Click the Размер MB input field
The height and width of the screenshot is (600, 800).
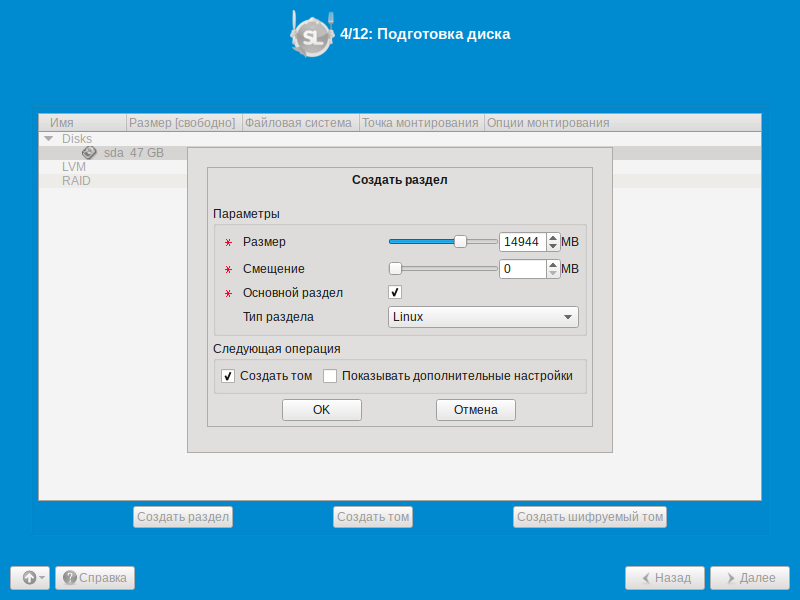522,242
